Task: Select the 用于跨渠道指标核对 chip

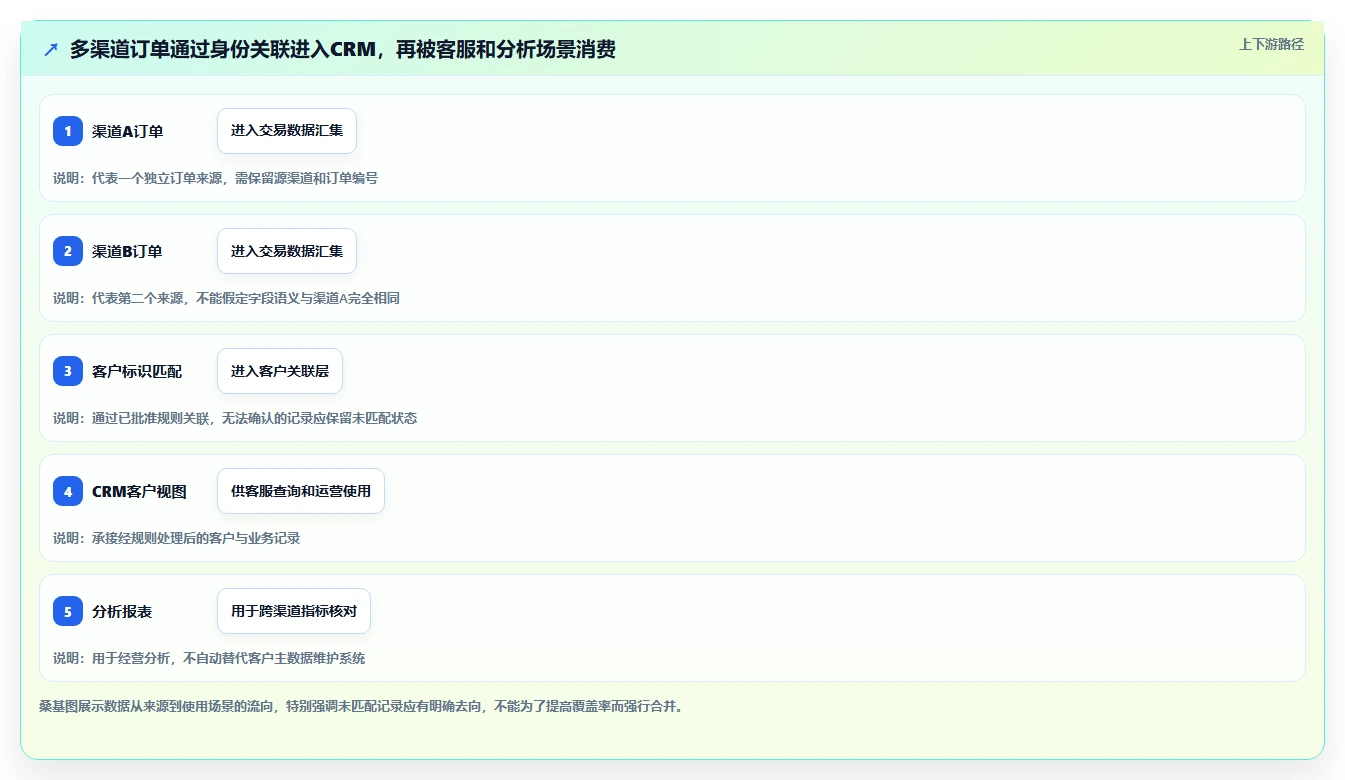Action: click(x=294, y=611)
